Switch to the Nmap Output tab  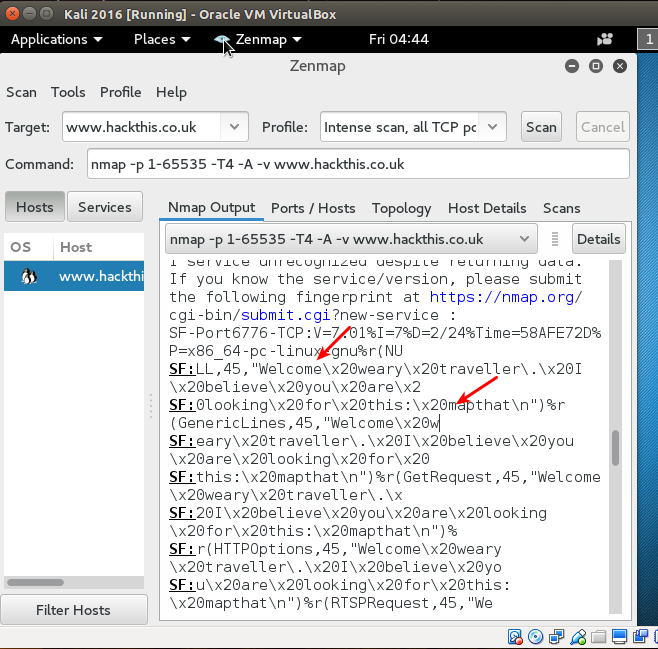tap(212, 208)
